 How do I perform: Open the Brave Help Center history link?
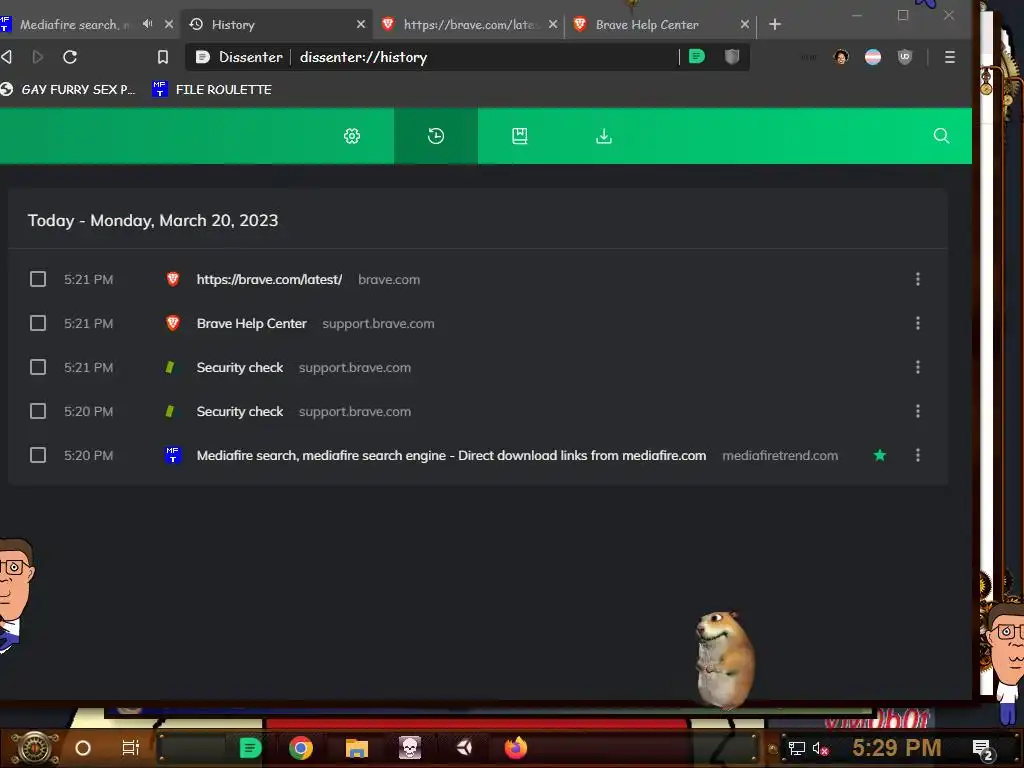[251, 323]
